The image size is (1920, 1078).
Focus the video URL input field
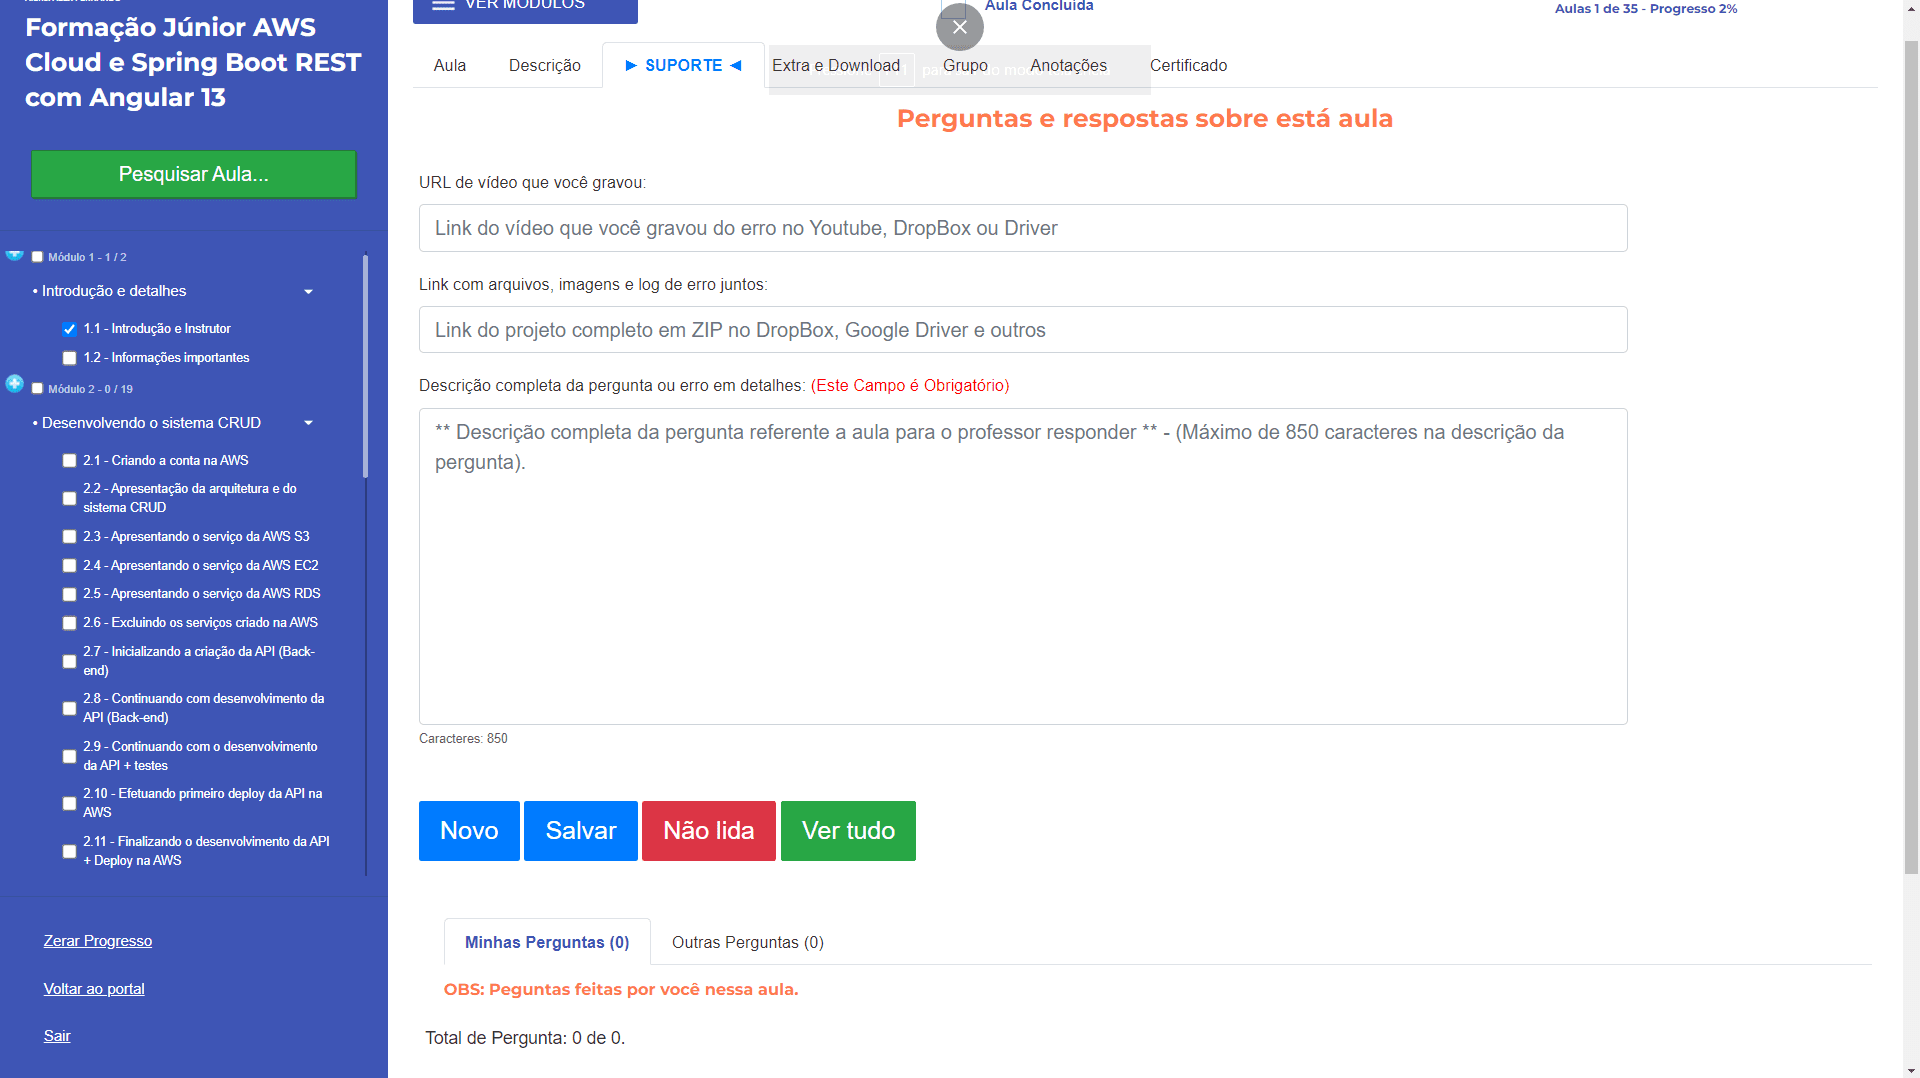point(1023,228)
